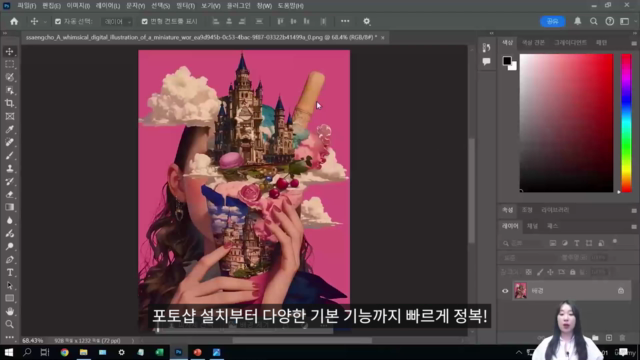Pick a color in the color field
This screenshot has width=640, height=360.
[566, 123]
